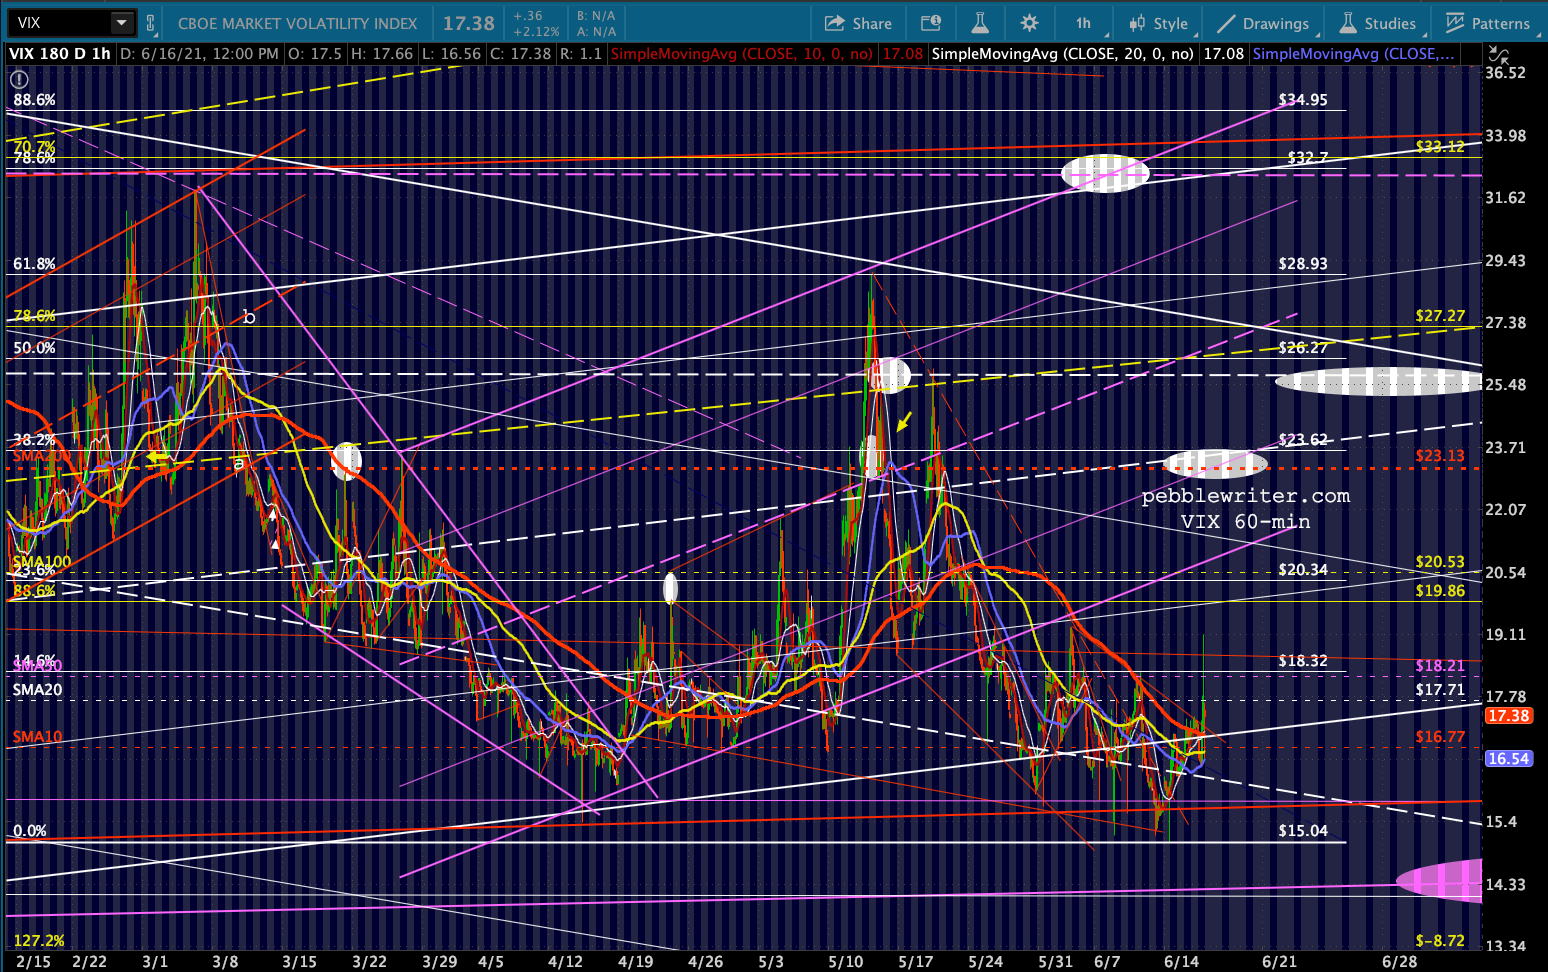Click the flask icon beside Share

980,23
